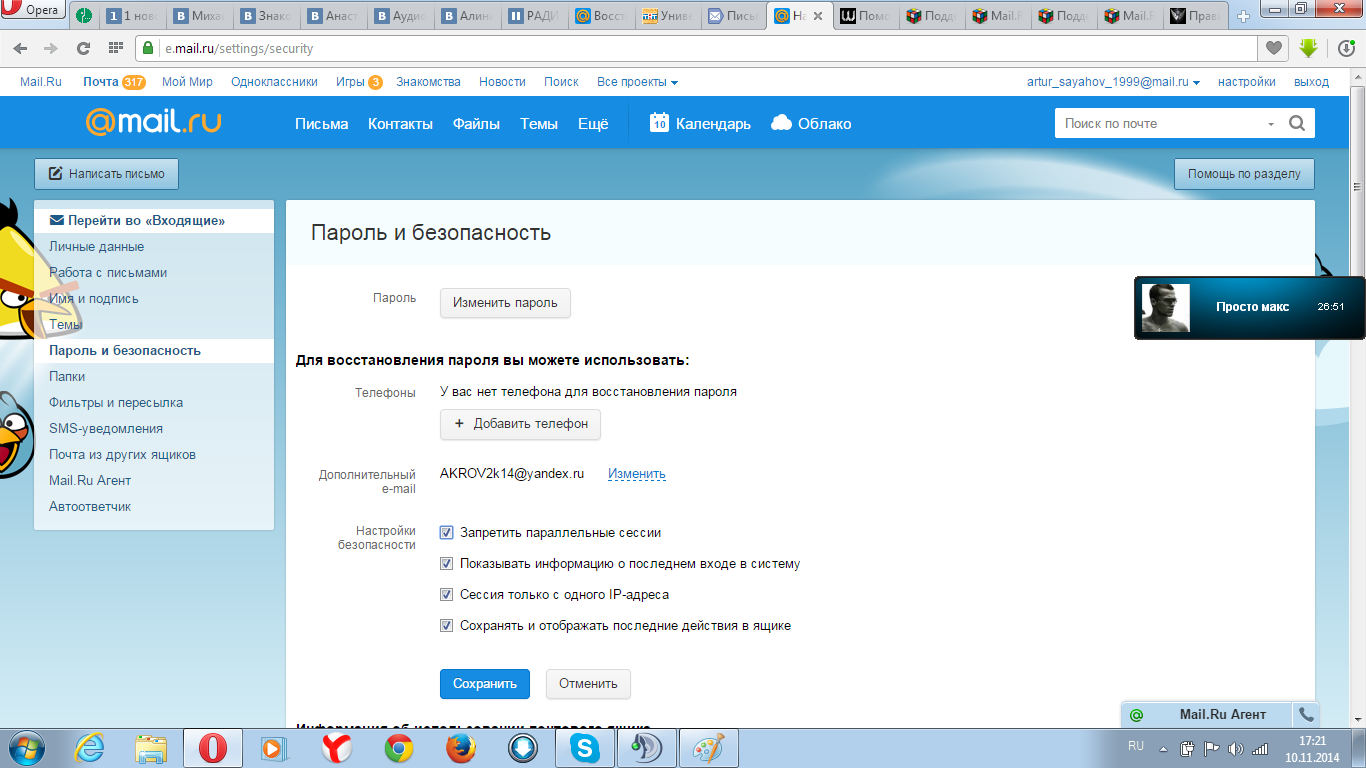Select 'Фильтры и пересылка' in settings sidebar
This screenshot has height=768, width=1366.
[x=116, y=403]
